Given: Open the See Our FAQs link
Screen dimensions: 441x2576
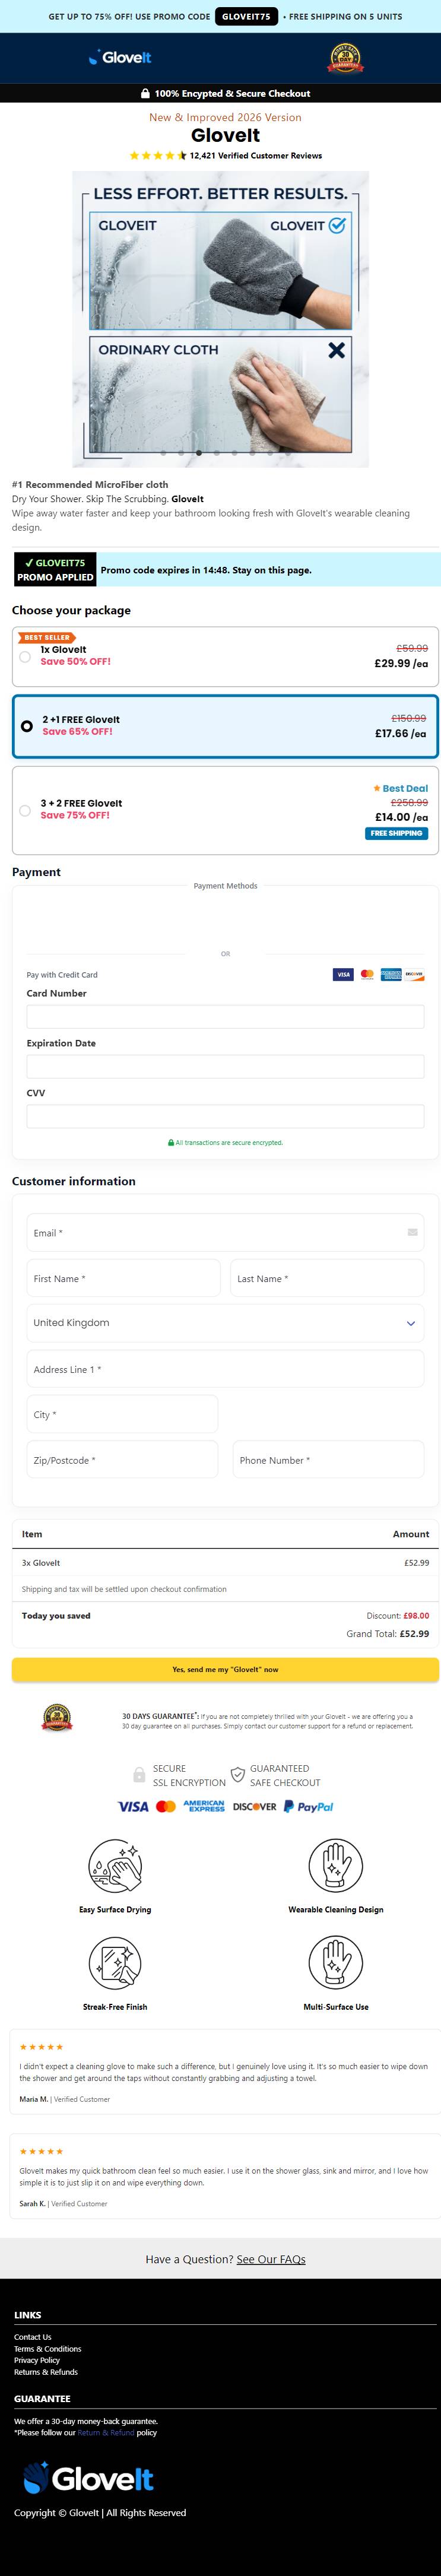Looking at the screenshot, I should click(271, 2259).
